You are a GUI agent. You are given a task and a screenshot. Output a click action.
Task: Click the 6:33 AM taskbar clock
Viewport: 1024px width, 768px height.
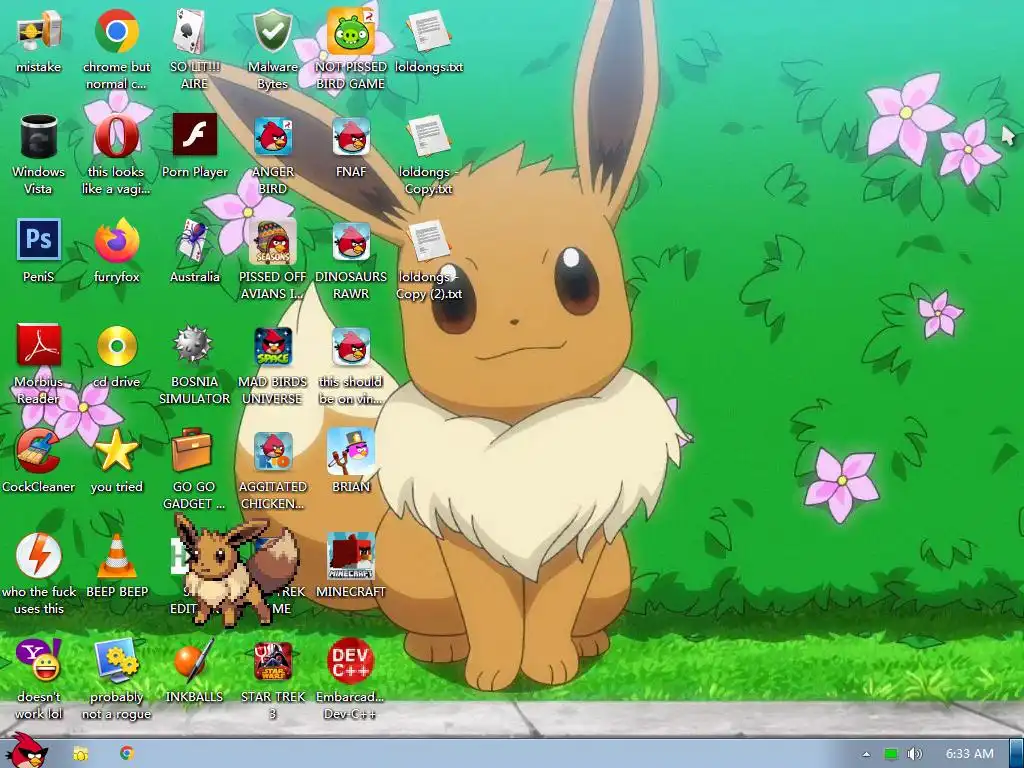pyautogui.click(x=970, y=754)
